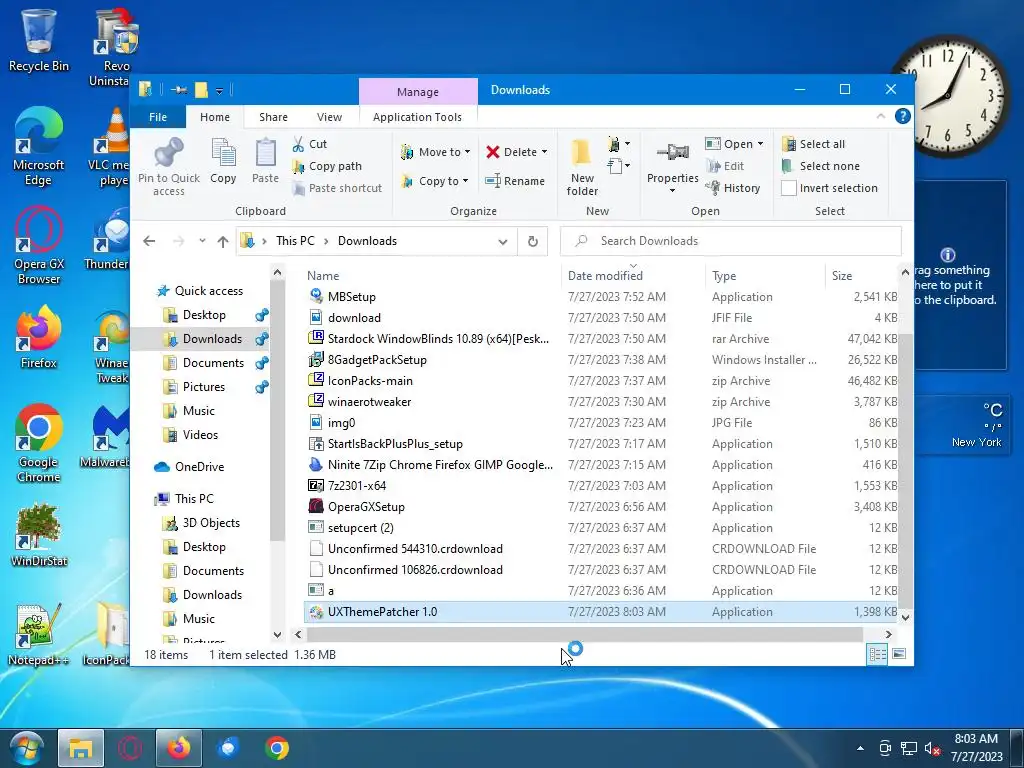This screenshot has width=1024, height=768.
Task: Open the Copy to dropdown
Action: pos(435,181)
